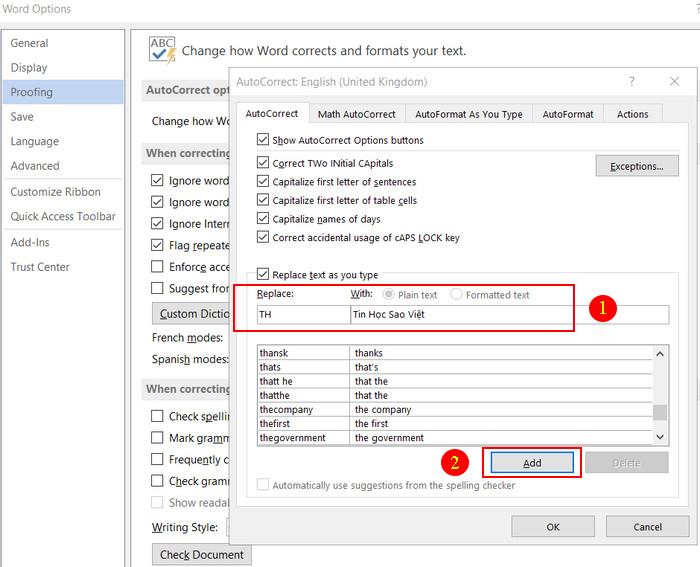The height and width of the screenshot is (567, 700).
Task: Click Custom Dictionaries button in Word Options
Action: pyautogui.click(x=191, y=314)
